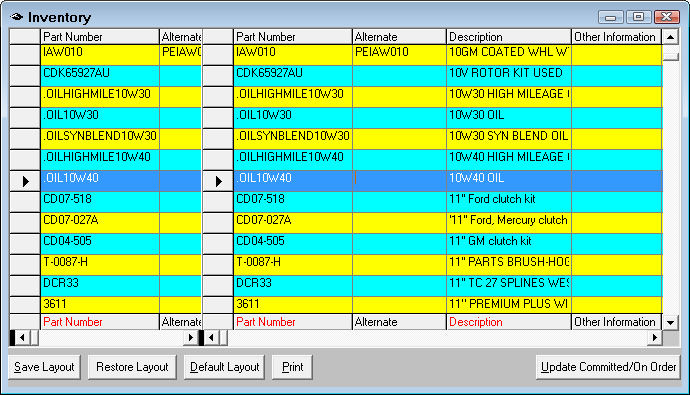The height and width of the screenshot is (395, 690).
Task: Select the 10W40 HIGH MILEAGE description cell
Action: 509,160
